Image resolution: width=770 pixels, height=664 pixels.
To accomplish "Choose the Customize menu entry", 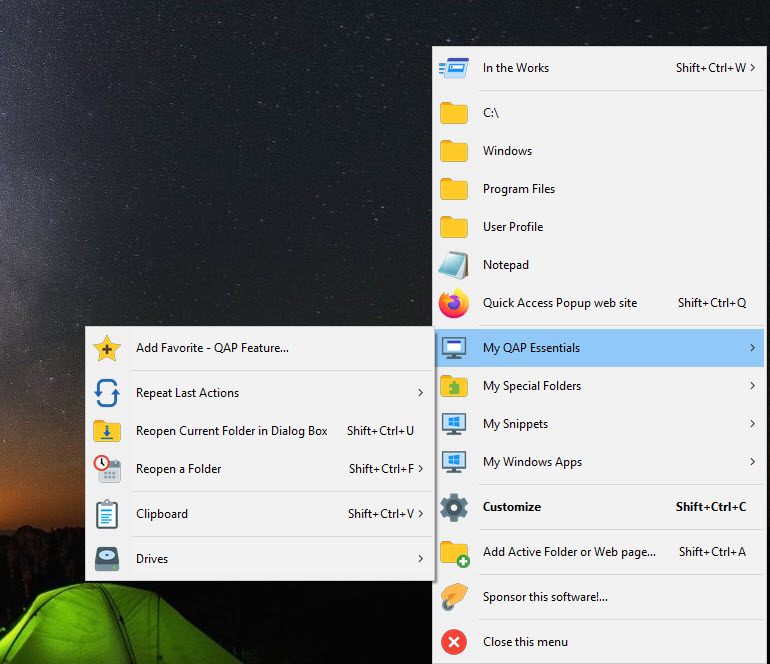I will point(600,507).
